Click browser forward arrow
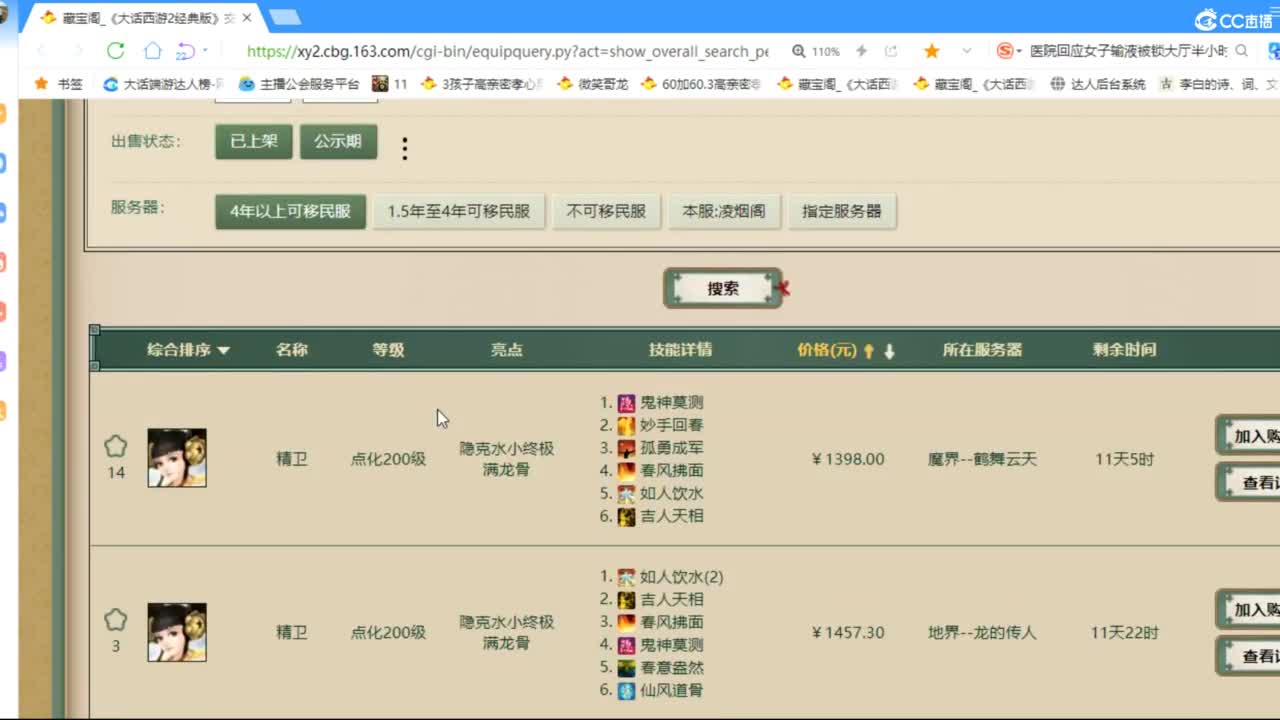The image size is (1280, 720). click(x=78, y=50)
